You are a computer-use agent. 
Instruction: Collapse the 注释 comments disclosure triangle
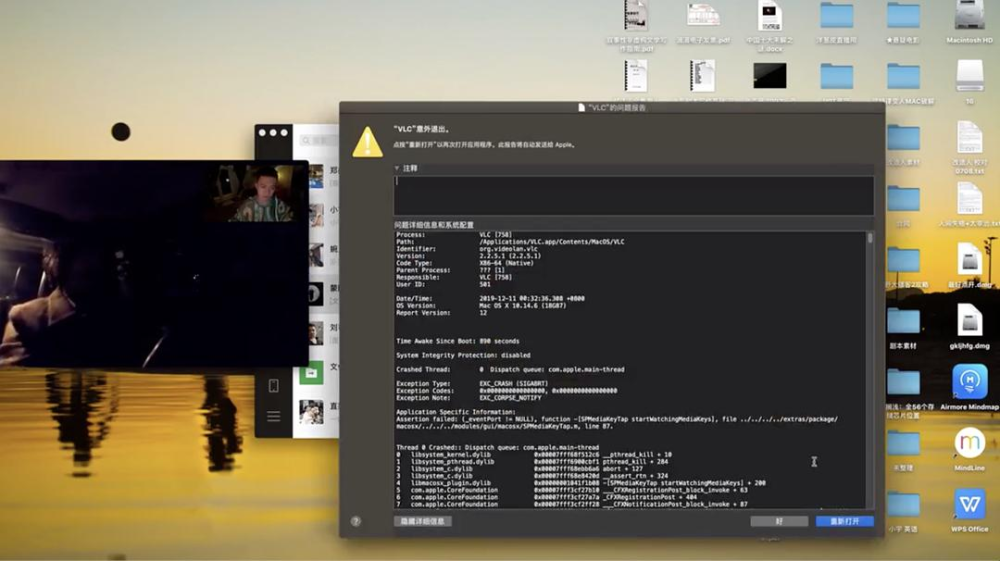397,168
